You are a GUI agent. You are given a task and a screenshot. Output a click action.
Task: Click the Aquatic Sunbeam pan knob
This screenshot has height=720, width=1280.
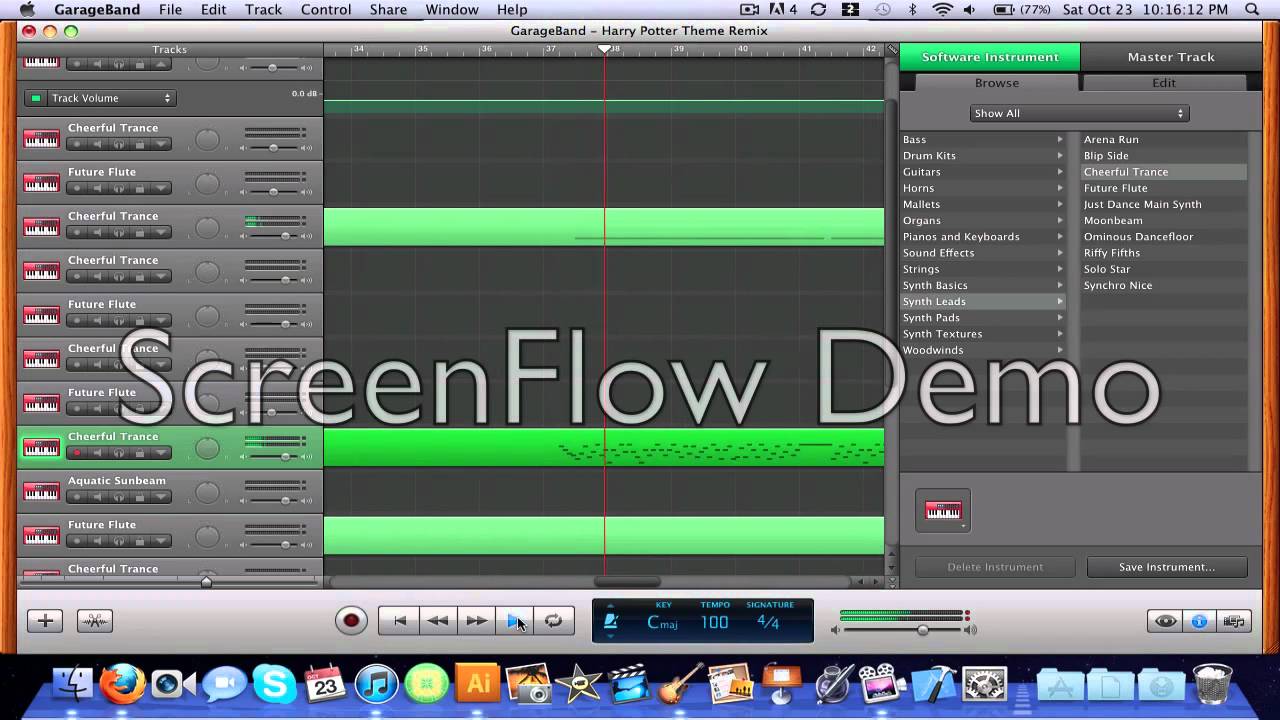tap(207, 492)
